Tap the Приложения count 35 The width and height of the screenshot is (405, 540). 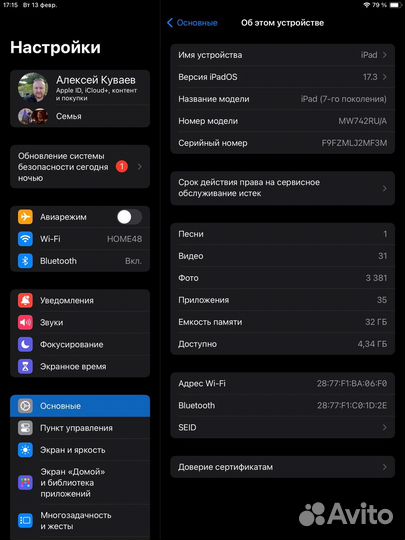(382, 300)
